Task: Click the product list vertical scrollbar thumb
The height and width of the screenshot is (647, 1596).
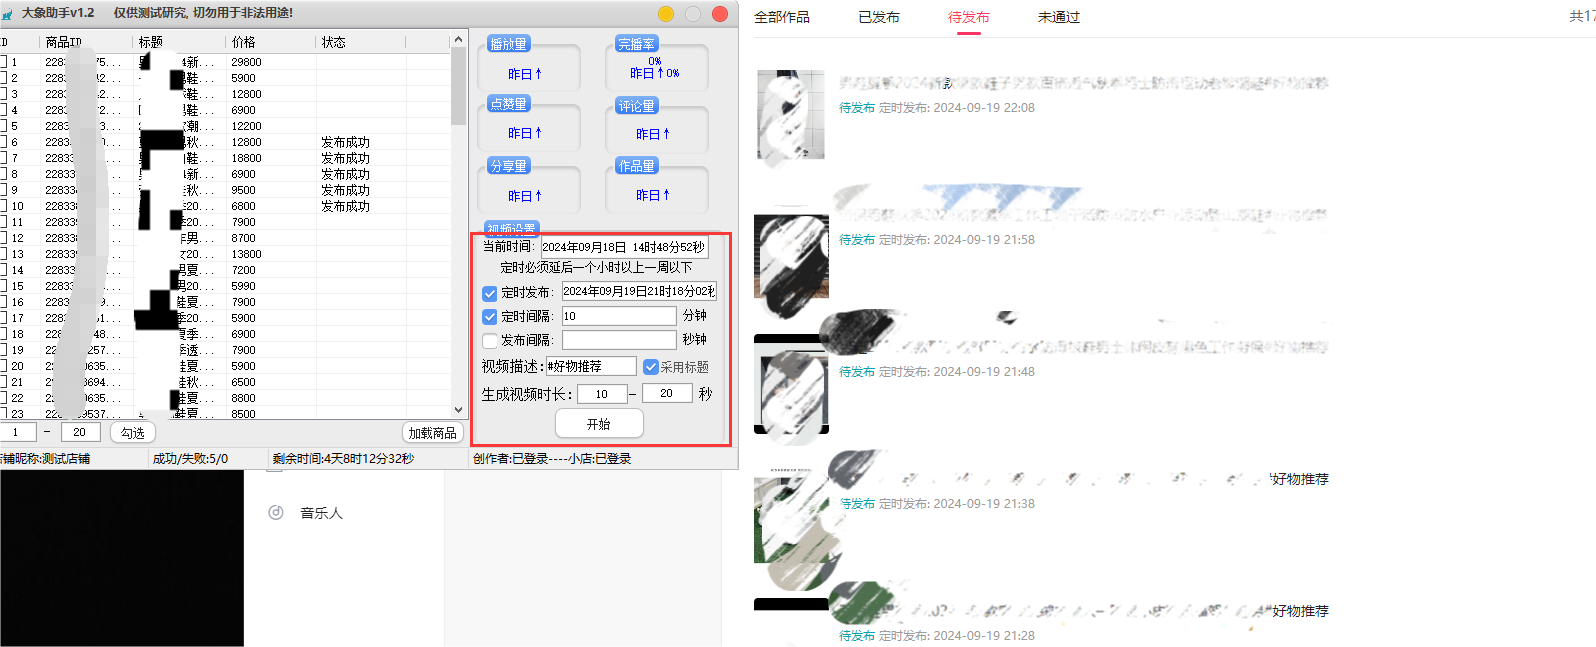Action: [x=459, y=85]
